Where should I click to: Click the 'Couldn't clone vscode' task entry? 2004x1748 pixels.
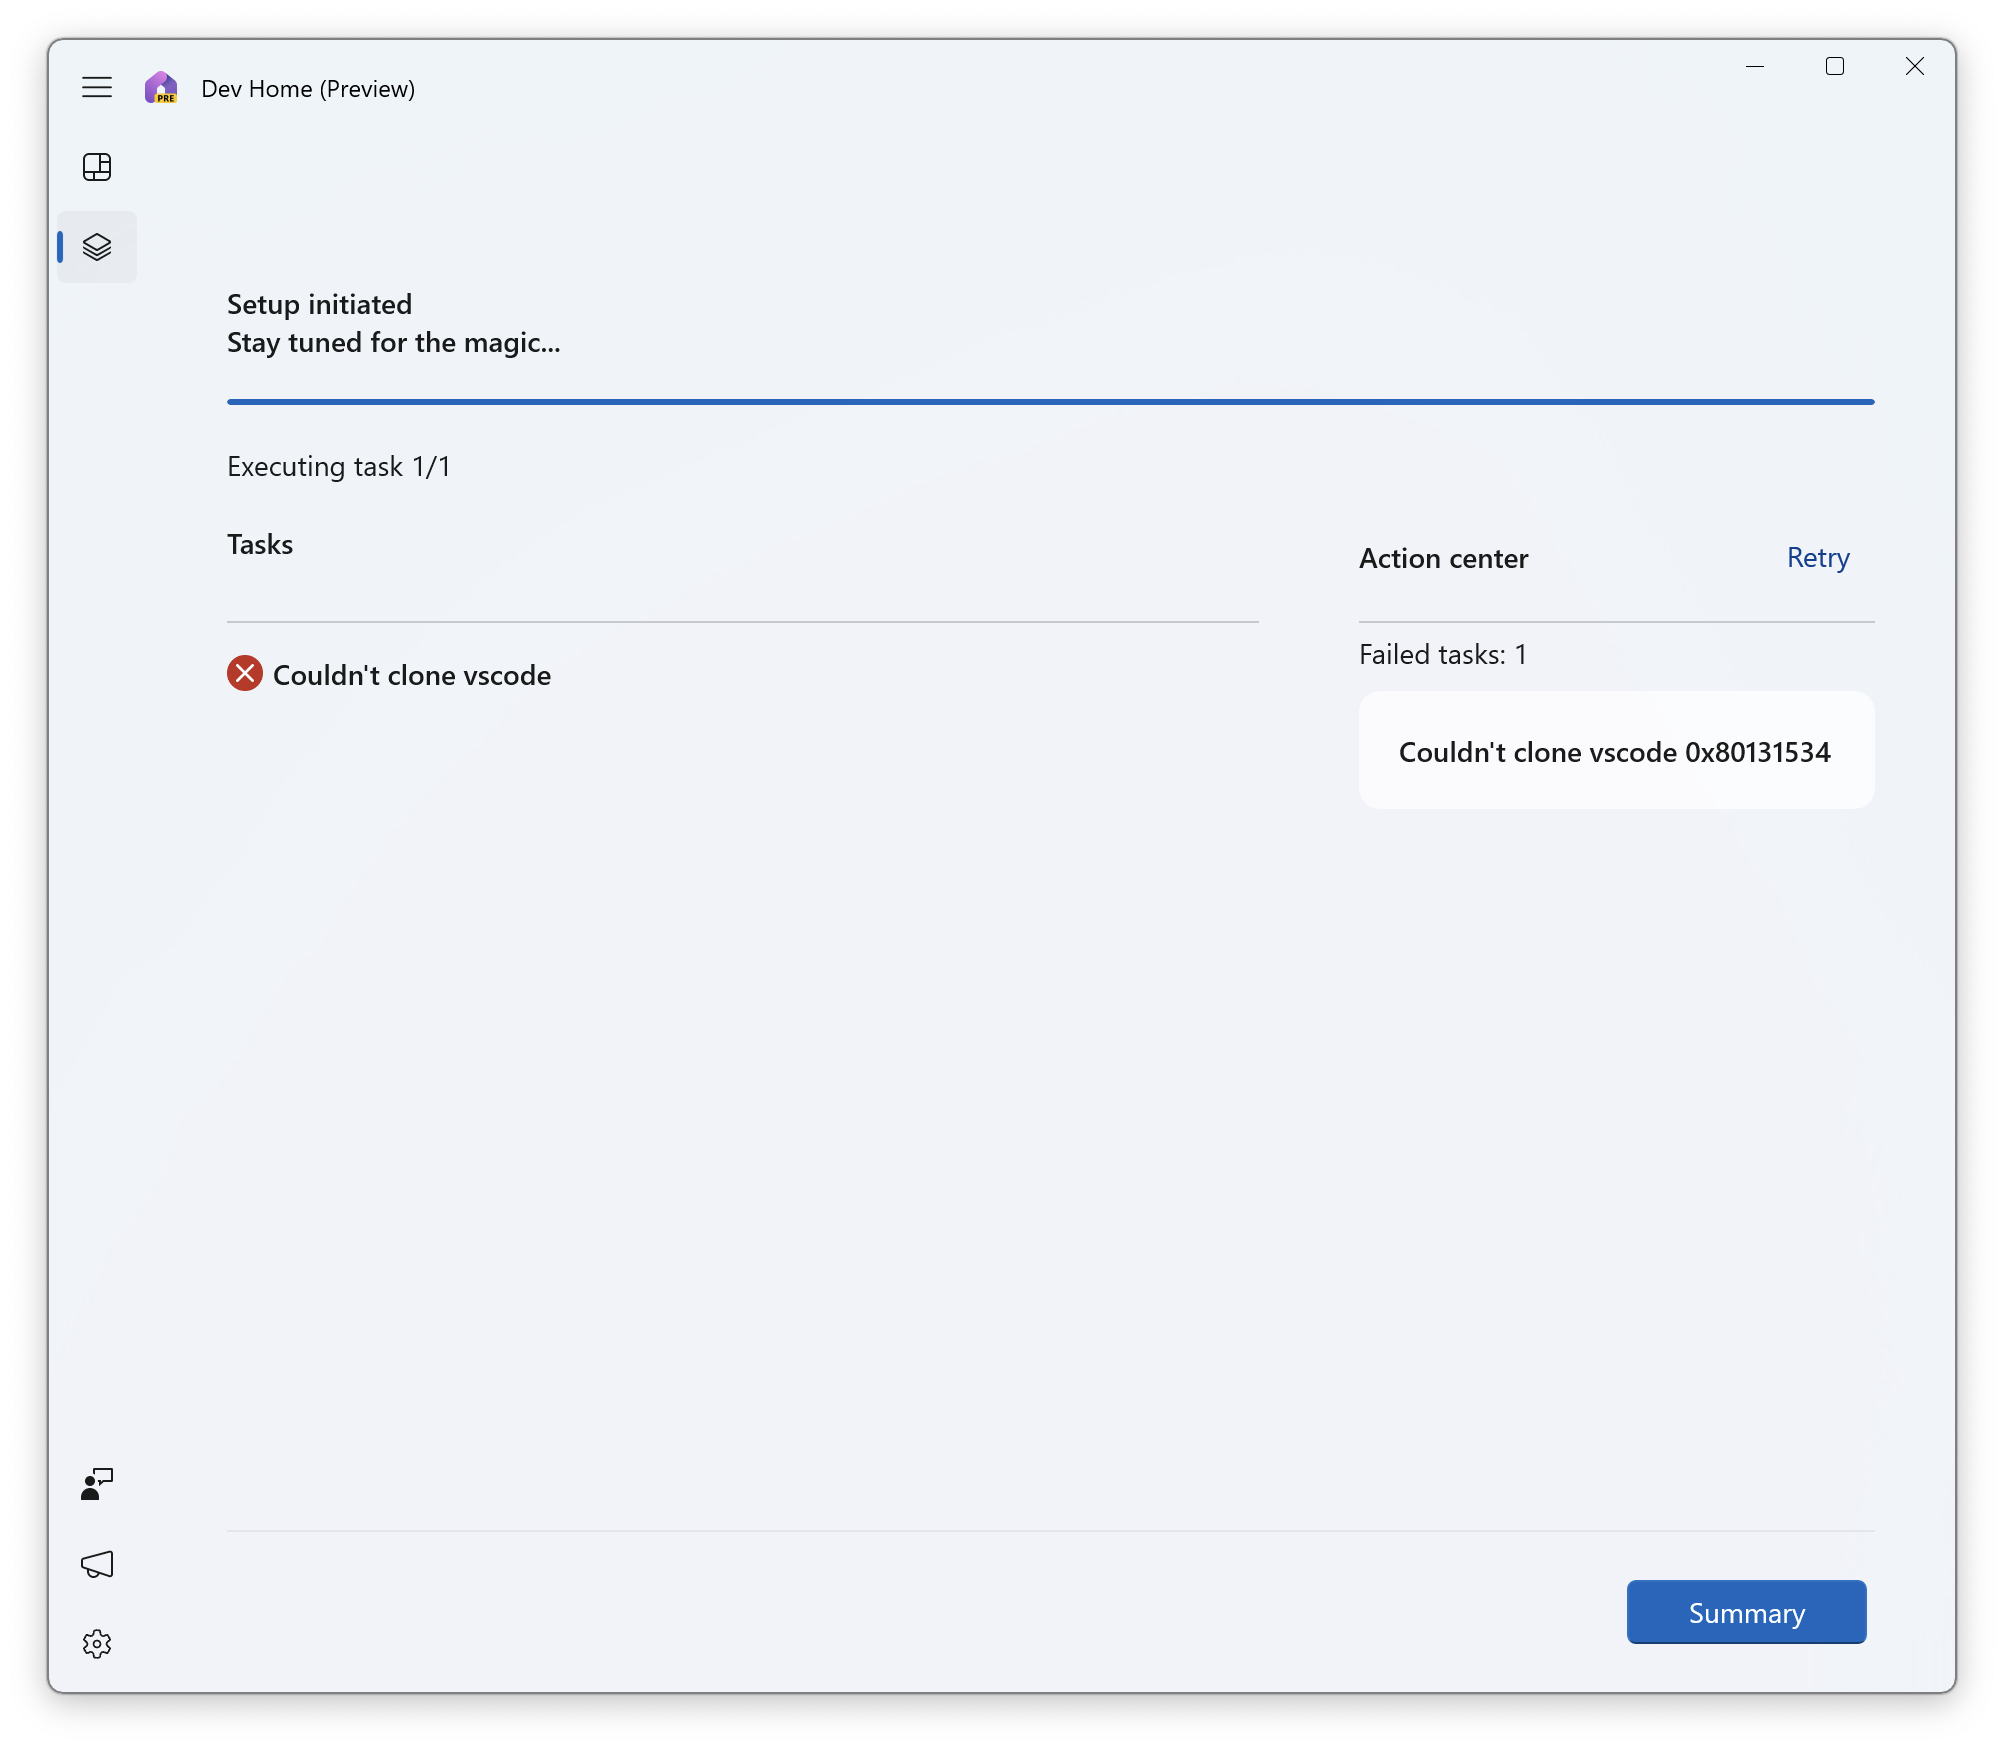412,675
